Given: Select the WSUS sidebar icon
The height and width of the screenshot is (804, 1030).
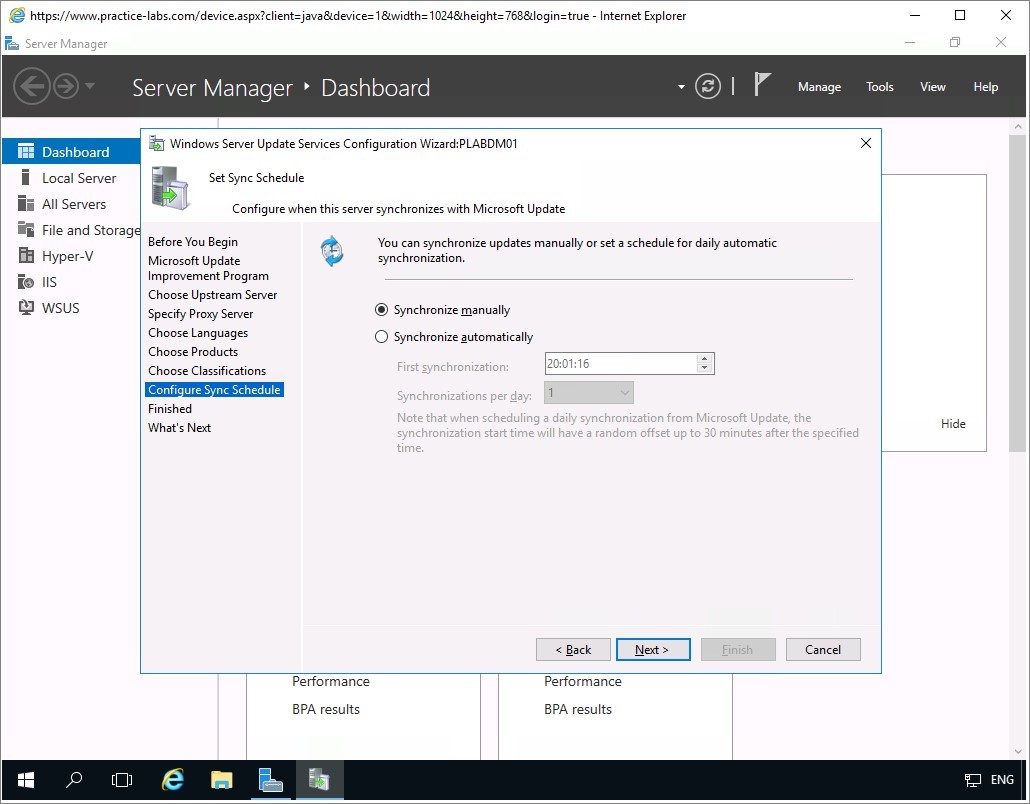Looking at the screenshot, I should [x=26, y=308].
